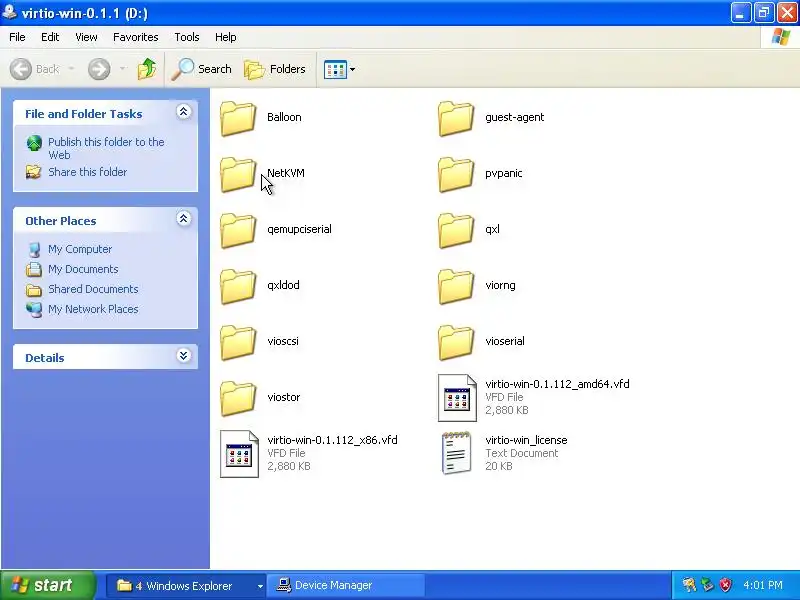Click the pvpanic folder name

[504, 173]
